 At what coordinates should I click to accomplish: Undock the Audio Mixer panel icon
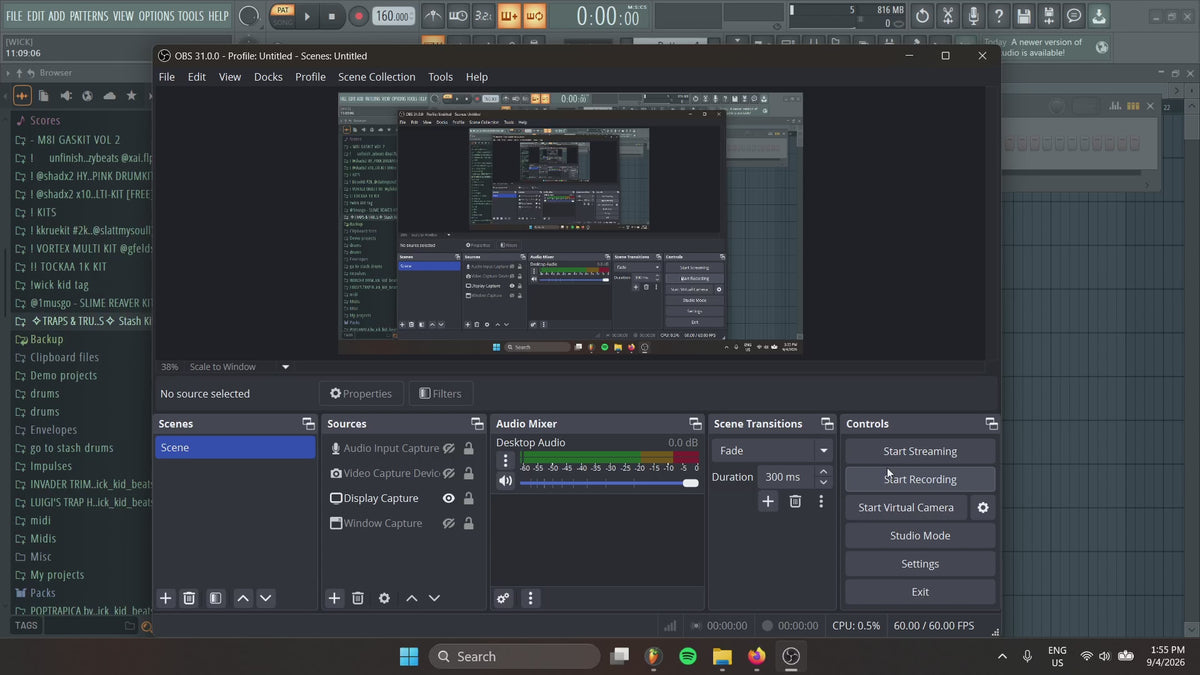pyautogui.click(x=695, y=424)
